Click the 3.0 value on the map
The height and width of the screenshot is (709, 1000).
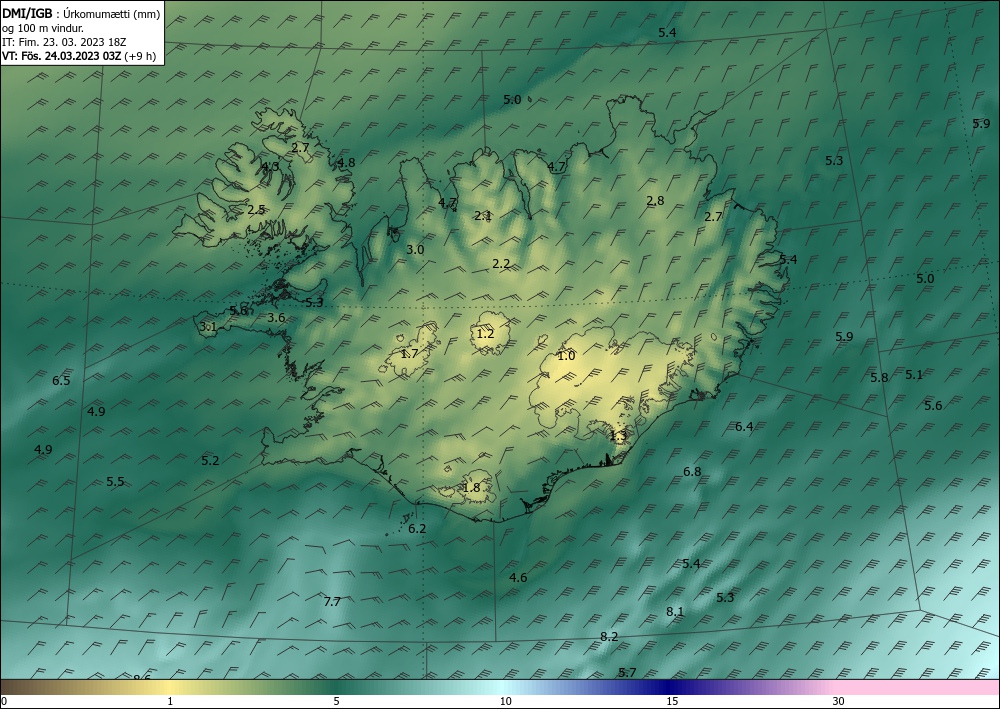coord(415,250)
